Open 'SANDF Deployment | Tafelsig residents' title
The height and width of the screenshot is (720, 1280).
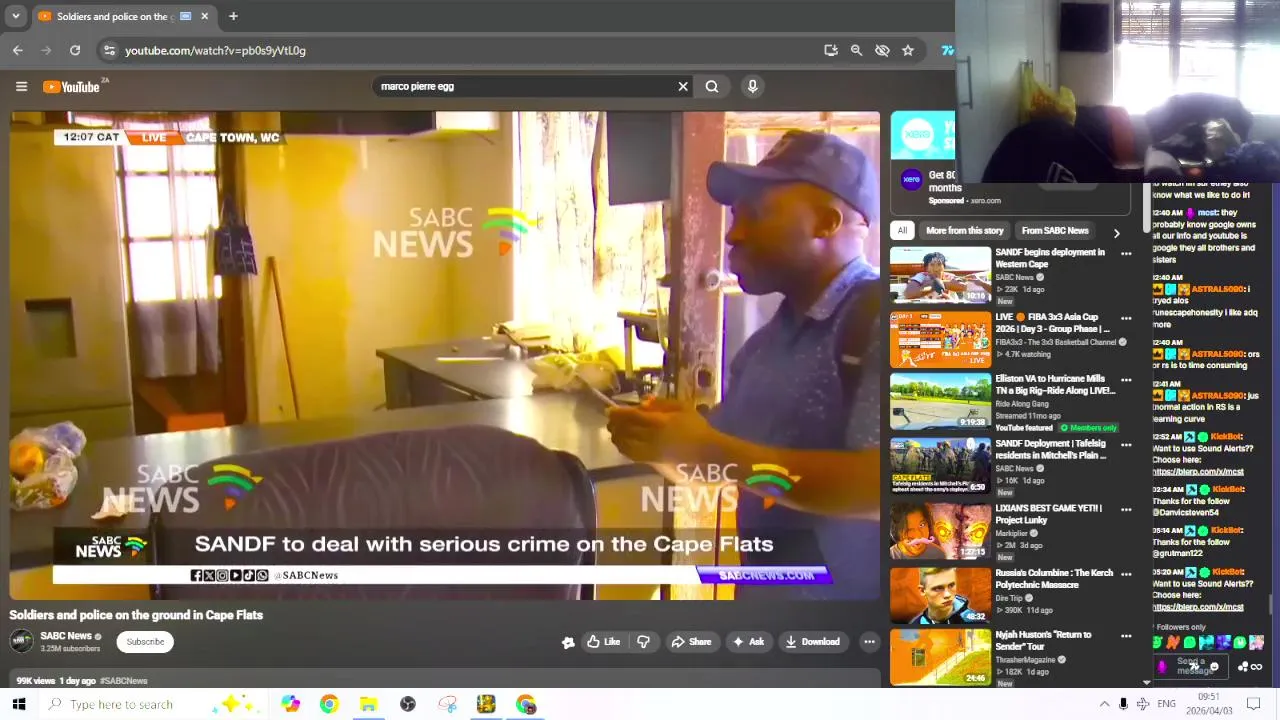[1051, 449]
